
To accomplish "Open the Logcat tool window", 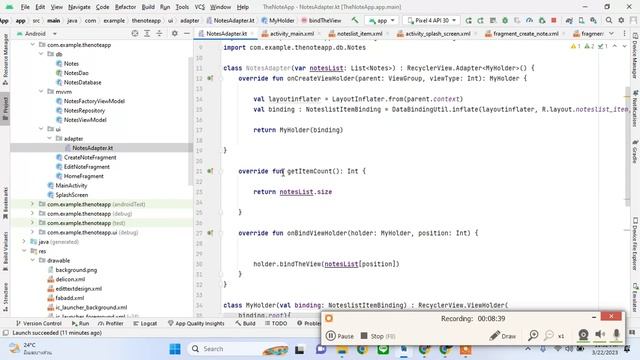I will point(145,323).
